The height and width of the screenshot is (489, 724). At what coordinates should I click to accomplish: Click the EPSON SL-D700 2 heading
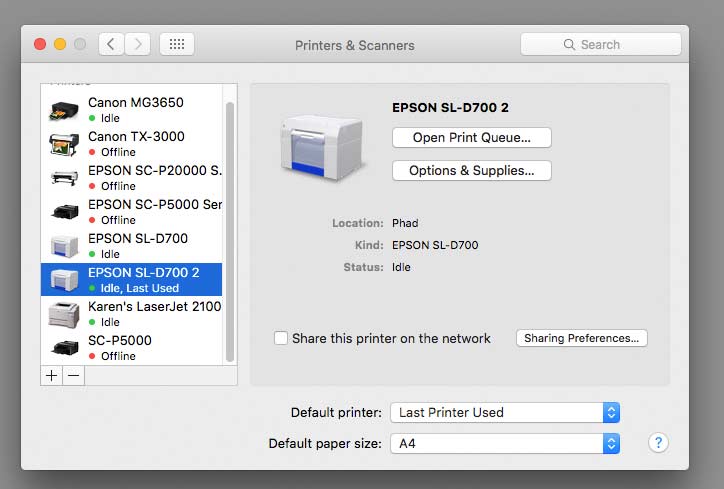pos(450,108)
